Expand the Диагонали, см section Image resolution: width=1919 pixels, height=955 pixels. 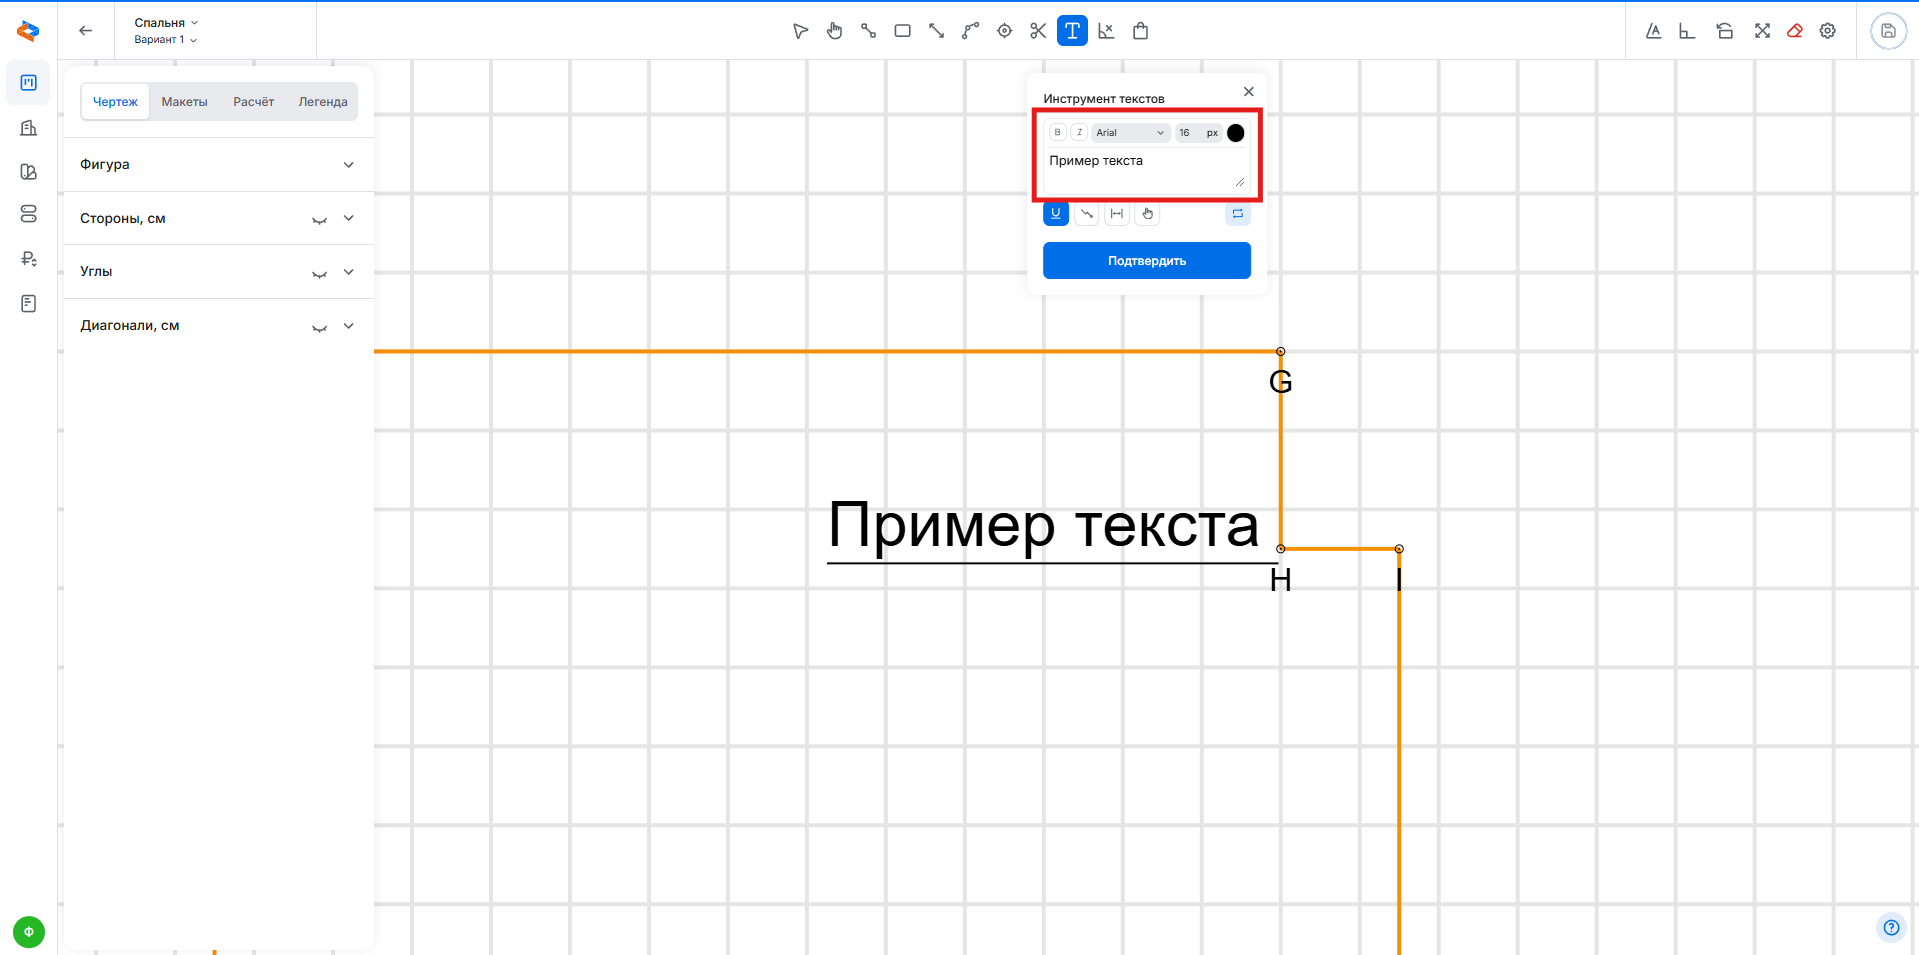(348, 326)
